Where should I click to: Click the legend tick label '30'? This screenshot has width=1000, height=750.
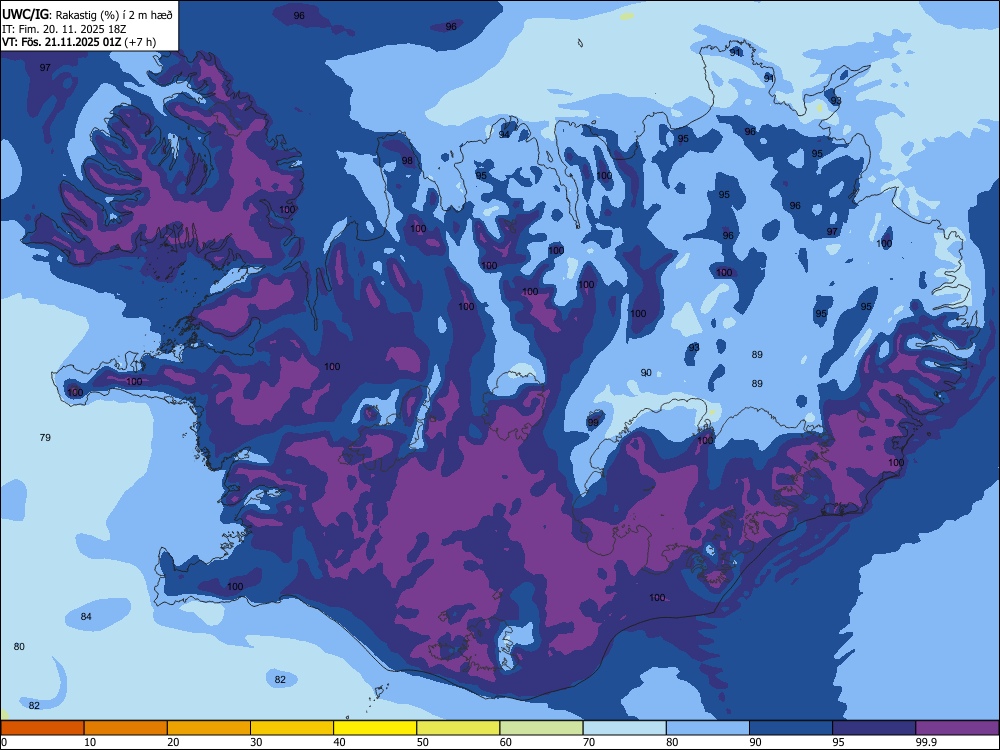tap(256, 742)
